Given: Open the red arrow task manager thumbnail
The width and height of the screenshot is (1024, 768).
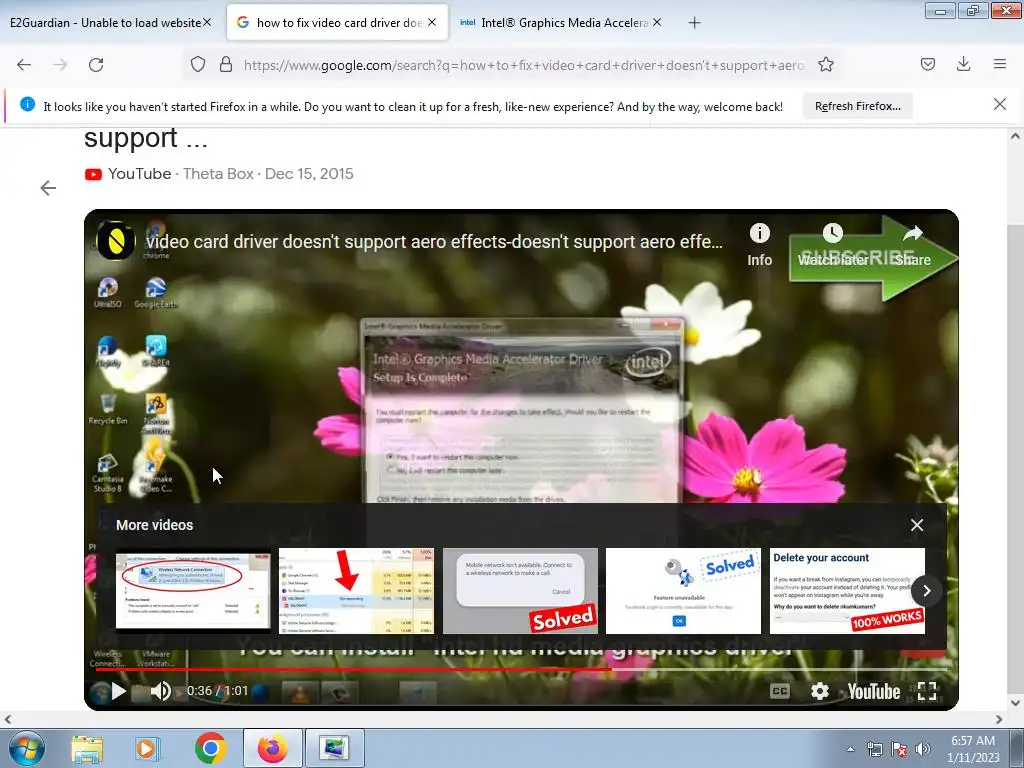Looking at the screenshot, I should [357, 590].
